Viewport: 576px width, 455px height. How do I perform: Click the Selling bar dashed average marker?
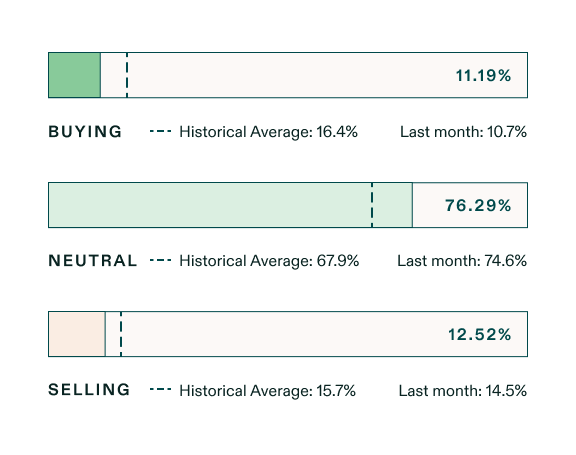[x=121, y=334]
